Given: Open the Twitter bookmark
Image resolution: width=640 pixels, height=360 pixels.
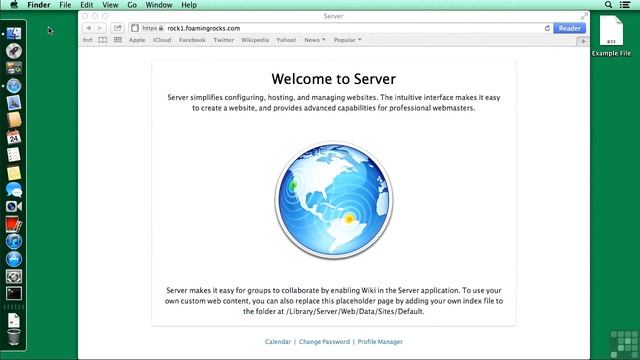Looking at the screenshot, I should click(224, 40).
